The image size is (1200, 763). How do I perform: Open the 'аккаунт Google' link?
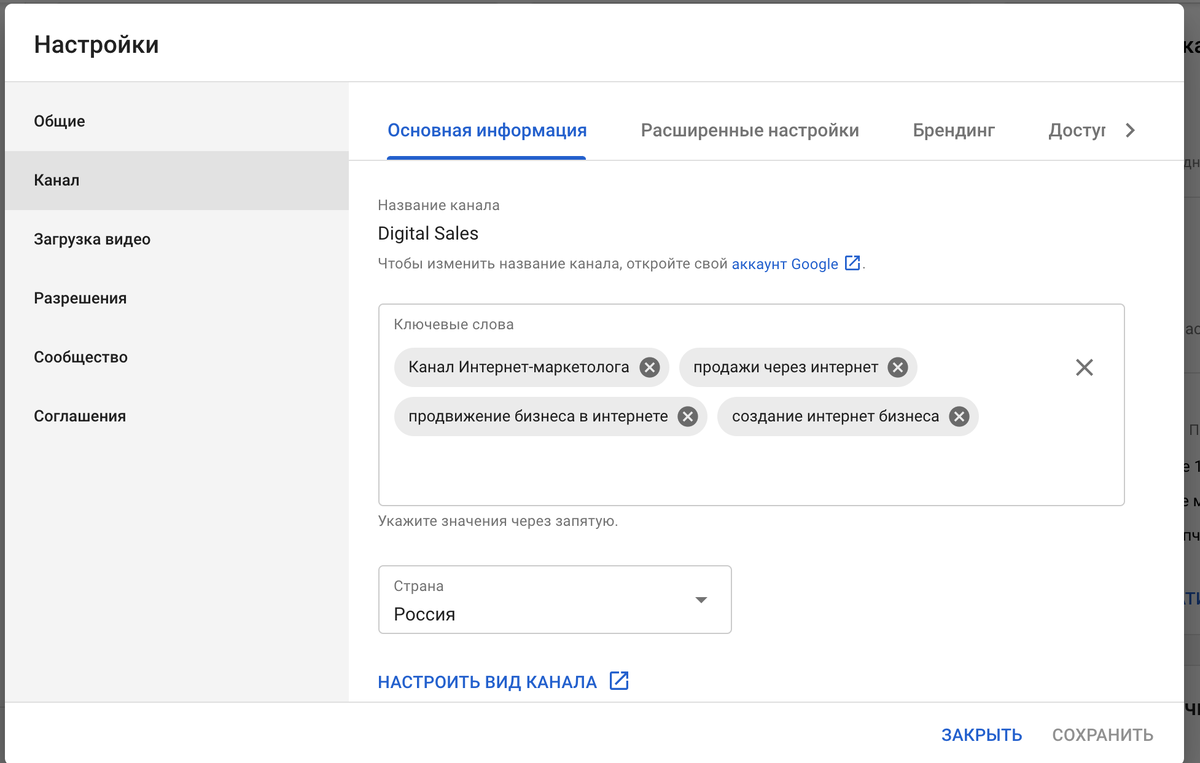785,264
